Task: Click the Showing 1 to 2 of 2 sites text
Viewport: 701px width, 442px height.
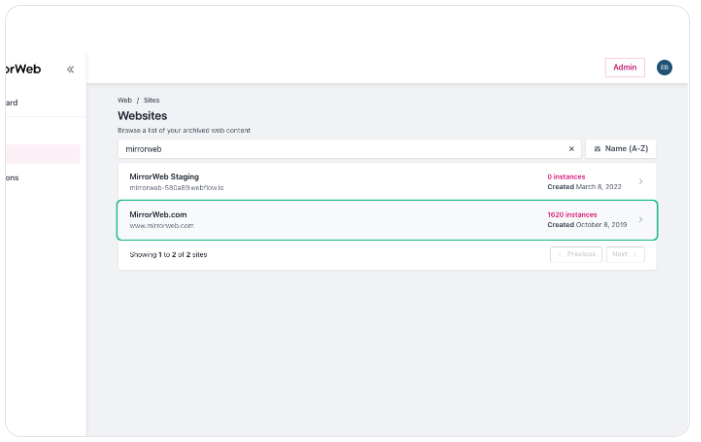Action: (168, 255)
